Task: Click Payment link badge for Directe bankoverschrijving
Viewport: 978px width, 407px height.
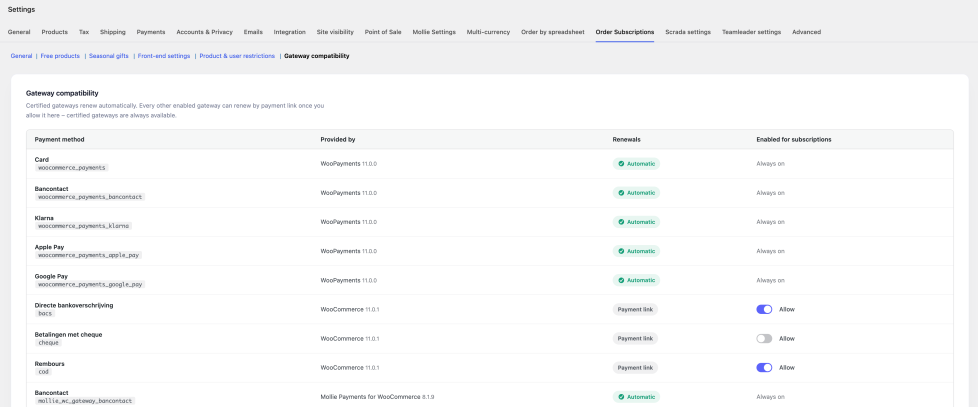Action: [x=635, y=309]
